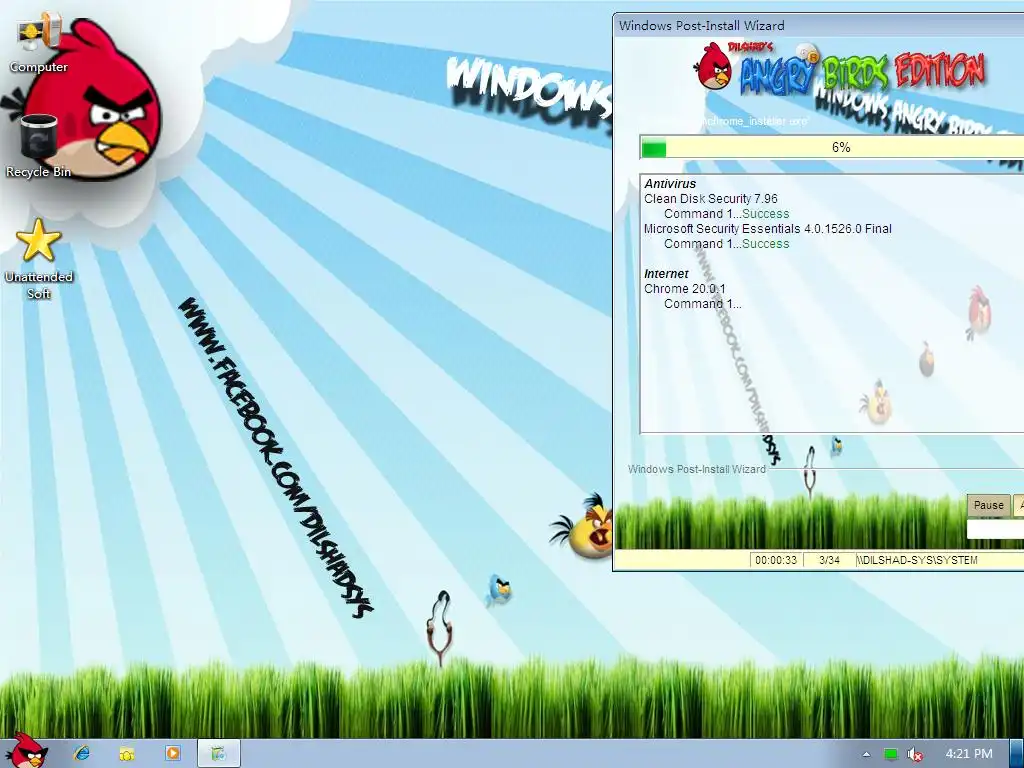This screenshot has height=768, width=1024.
Task: Pause the Post-Install Wizard
Action: [x=988, y=505]
